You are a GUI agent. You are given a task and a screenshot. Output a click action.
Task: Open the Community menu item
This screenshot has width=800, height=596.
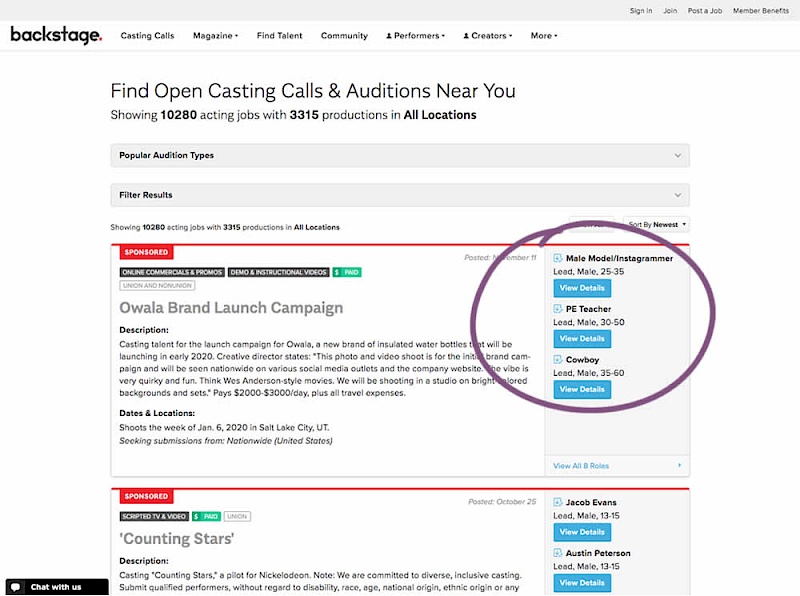344,36
